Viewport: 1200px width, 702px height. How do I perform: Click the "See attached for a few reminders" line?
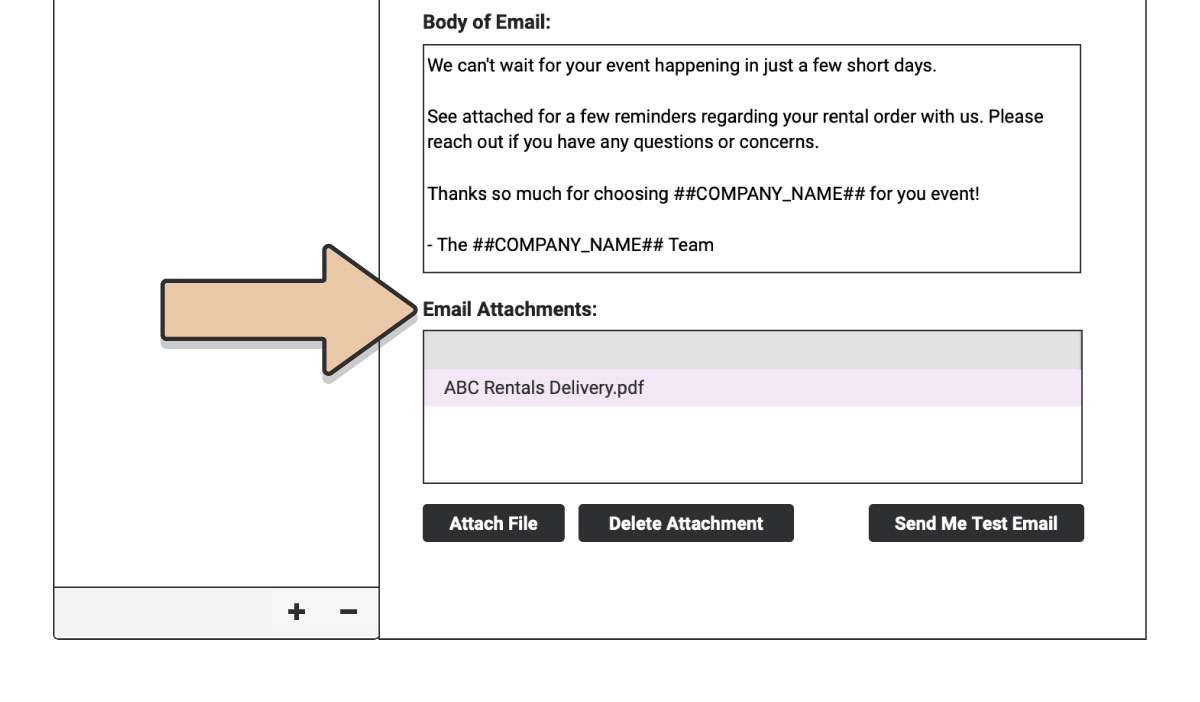[x=735, y=117]
